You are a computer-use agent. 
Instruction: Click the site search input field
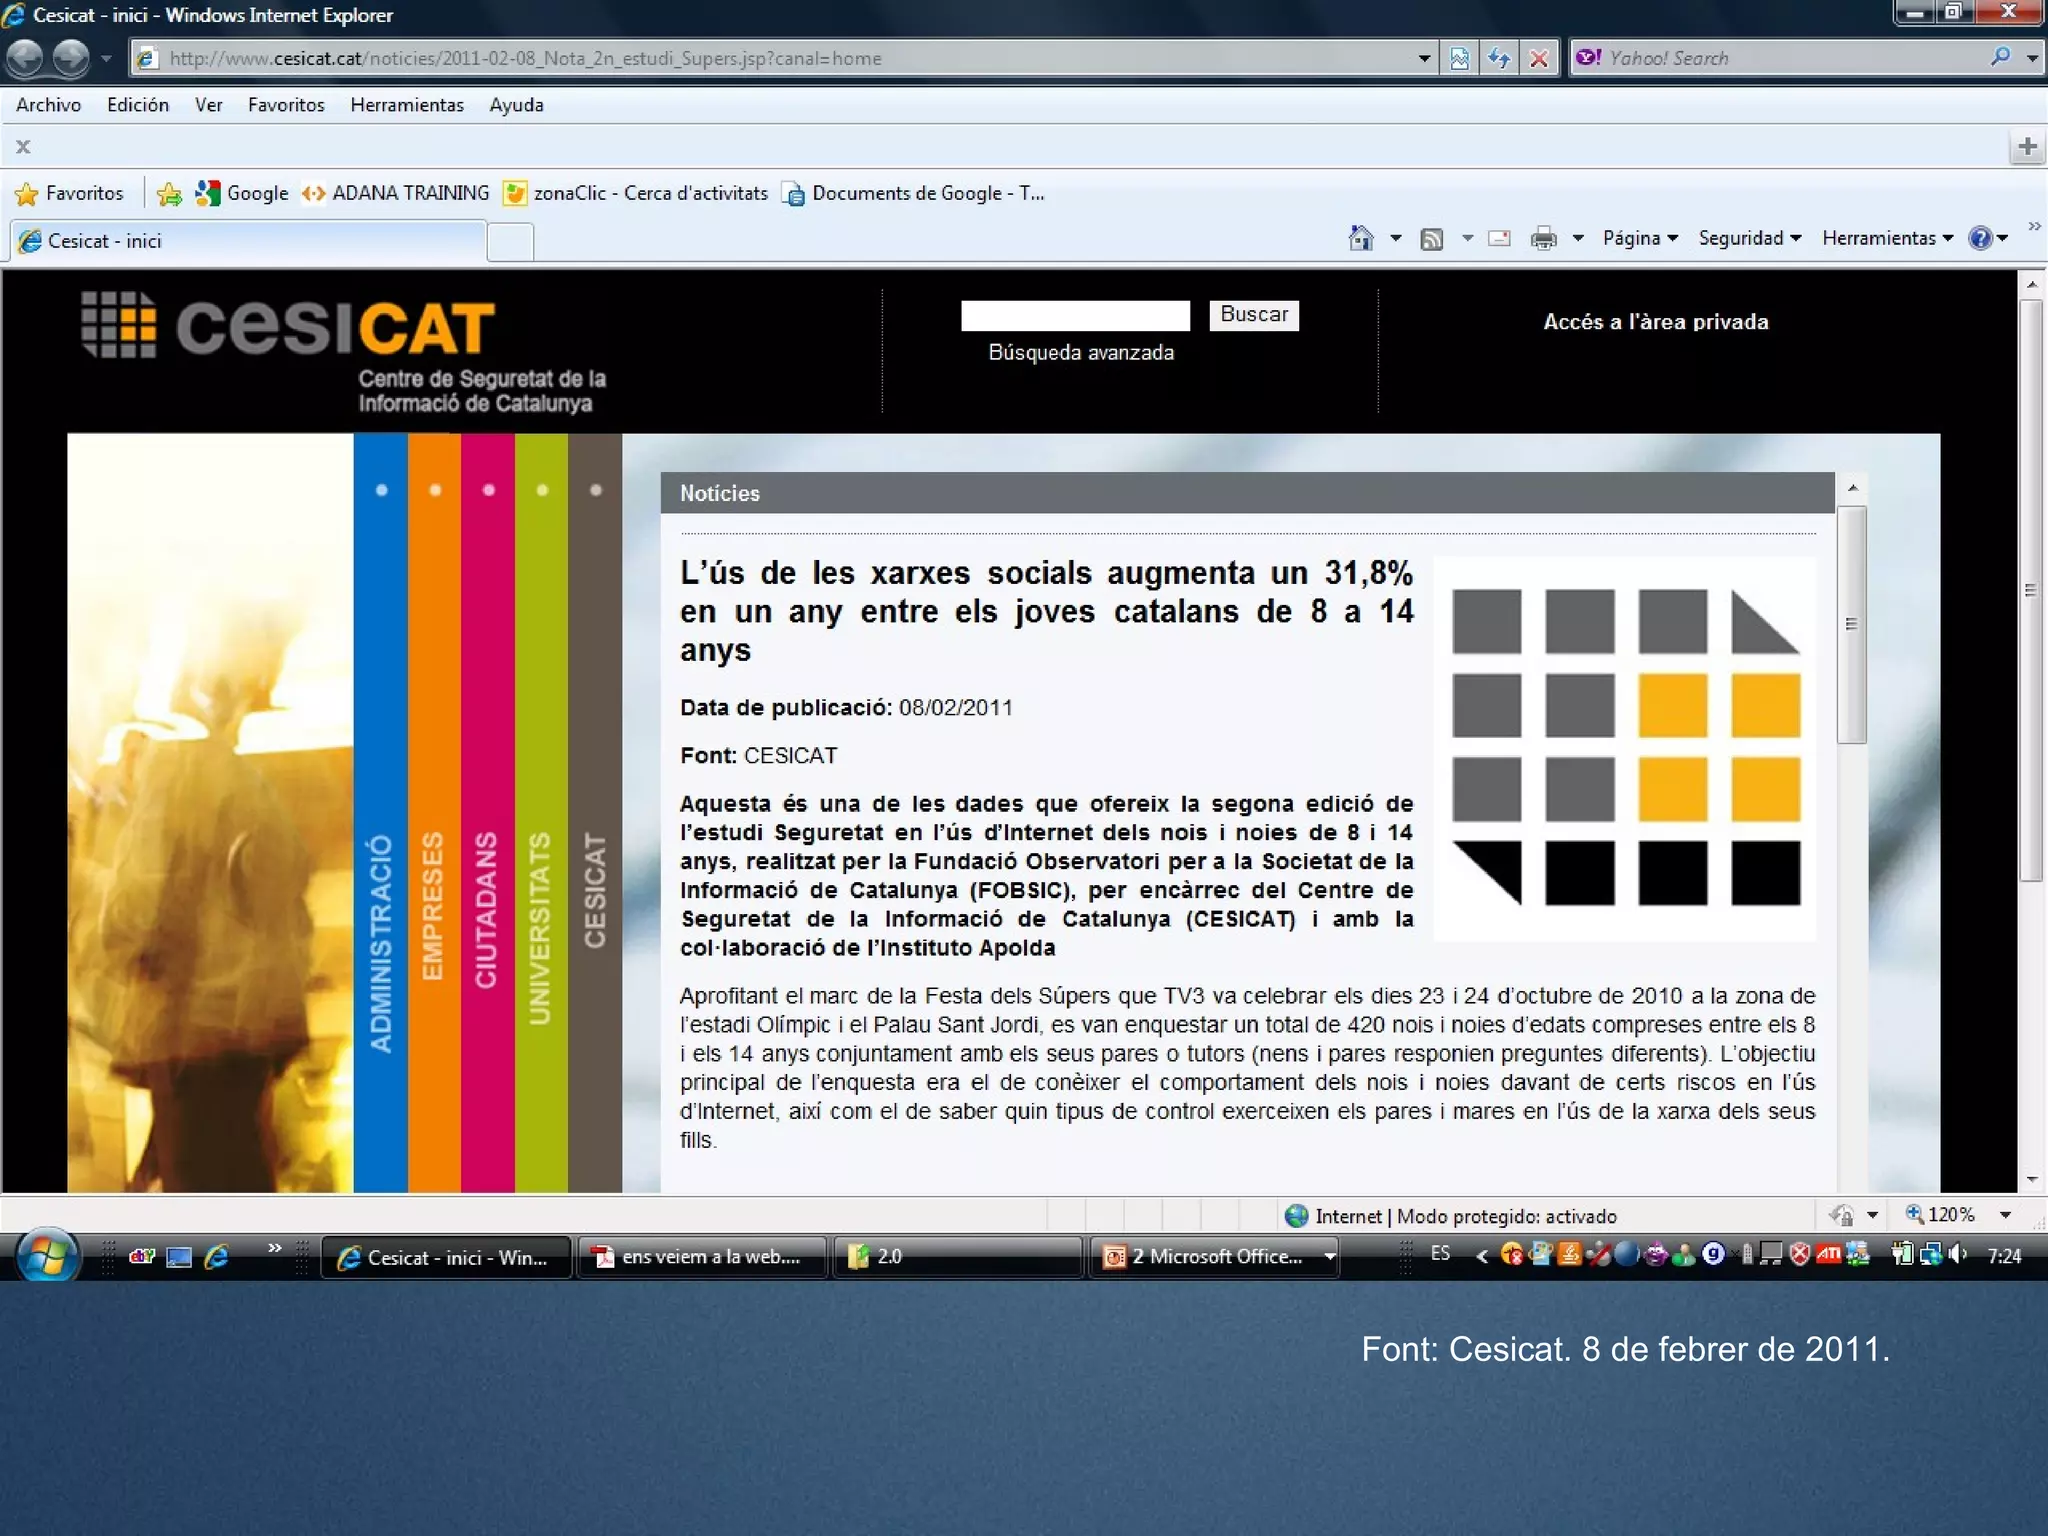[1075, 315]
